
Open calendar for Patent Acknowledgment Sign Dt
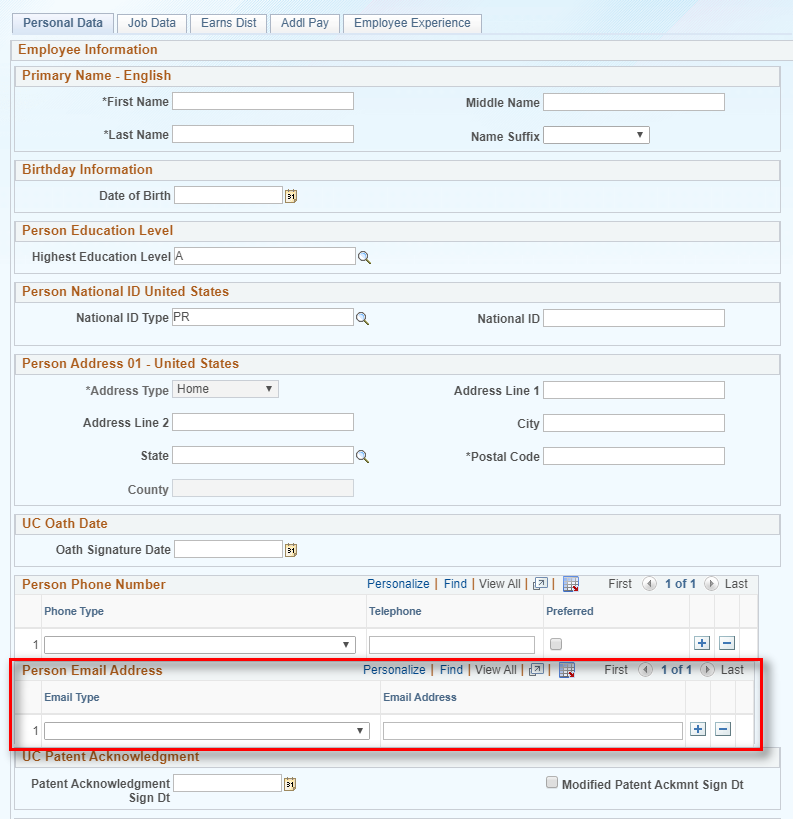click(290, 783)
